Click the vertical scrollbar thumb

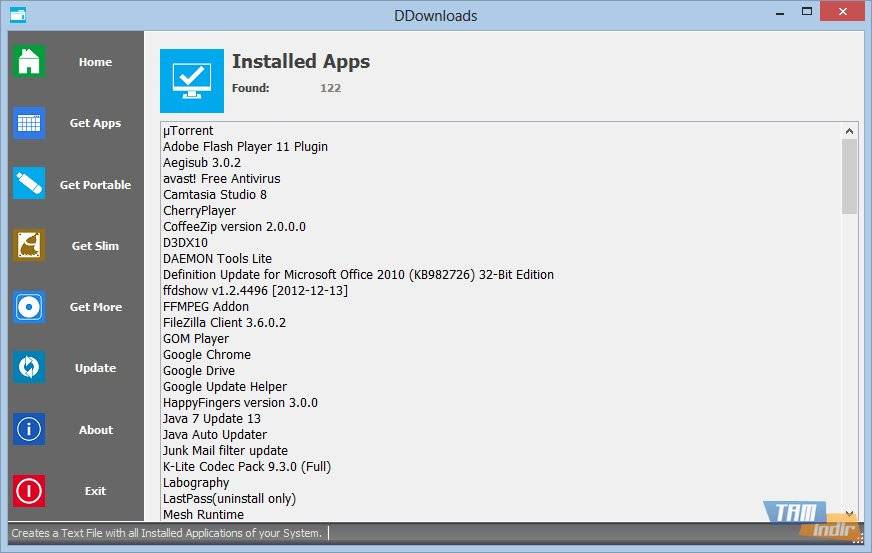click(849, 176)
